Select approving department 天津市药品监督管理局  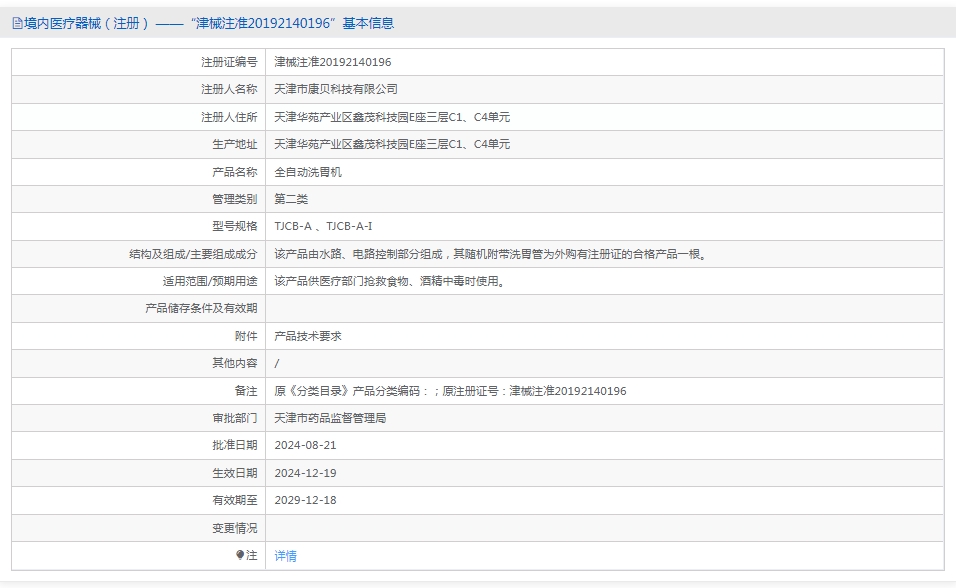[x=330, y=418]
